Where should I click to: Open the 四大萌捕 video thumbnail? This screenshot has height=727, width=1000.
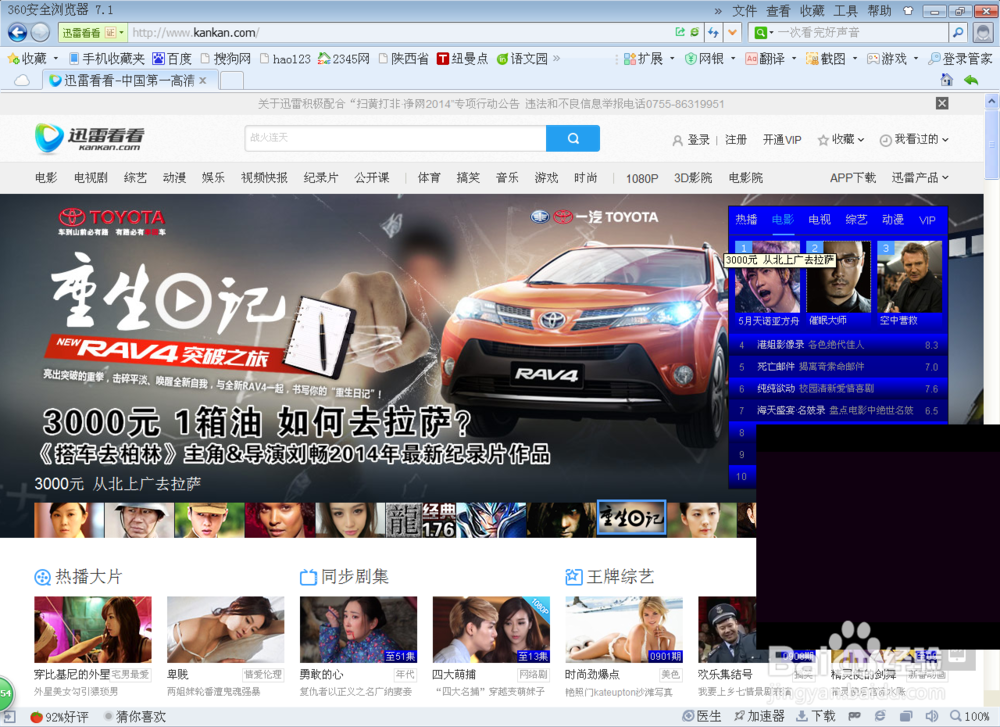491,629
